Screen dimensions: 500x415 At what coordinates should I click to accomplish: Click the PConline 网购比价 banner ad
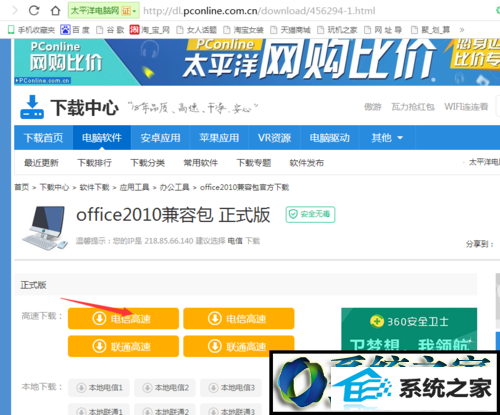click(257, 62)
